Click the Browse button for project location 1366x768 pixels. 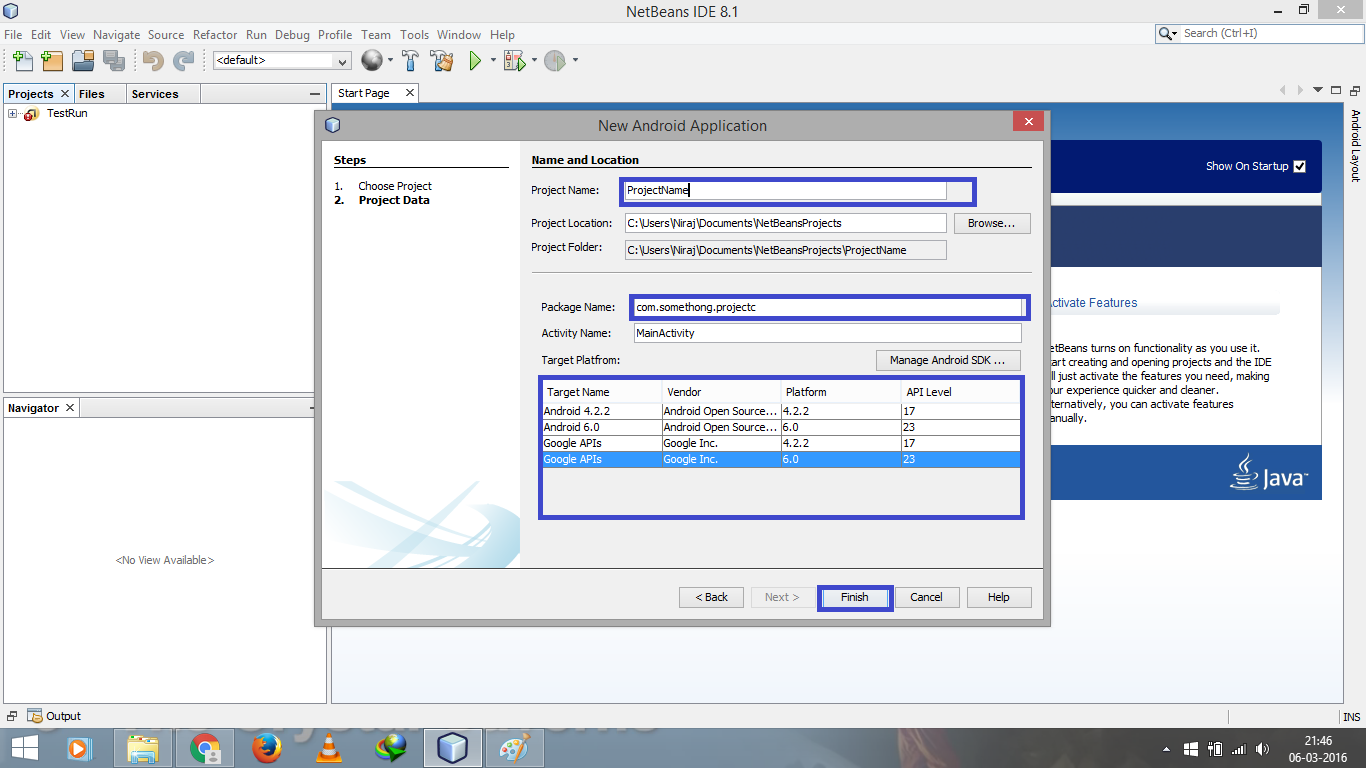(x=992, y=223)
